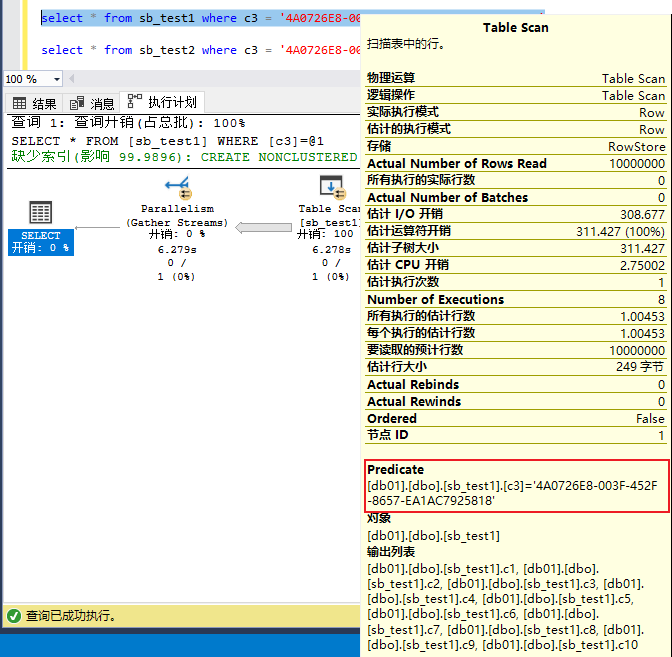Click the Table Scan tooltip title
This screenshot has width=672, height=657.
click(x=515, y=28)
